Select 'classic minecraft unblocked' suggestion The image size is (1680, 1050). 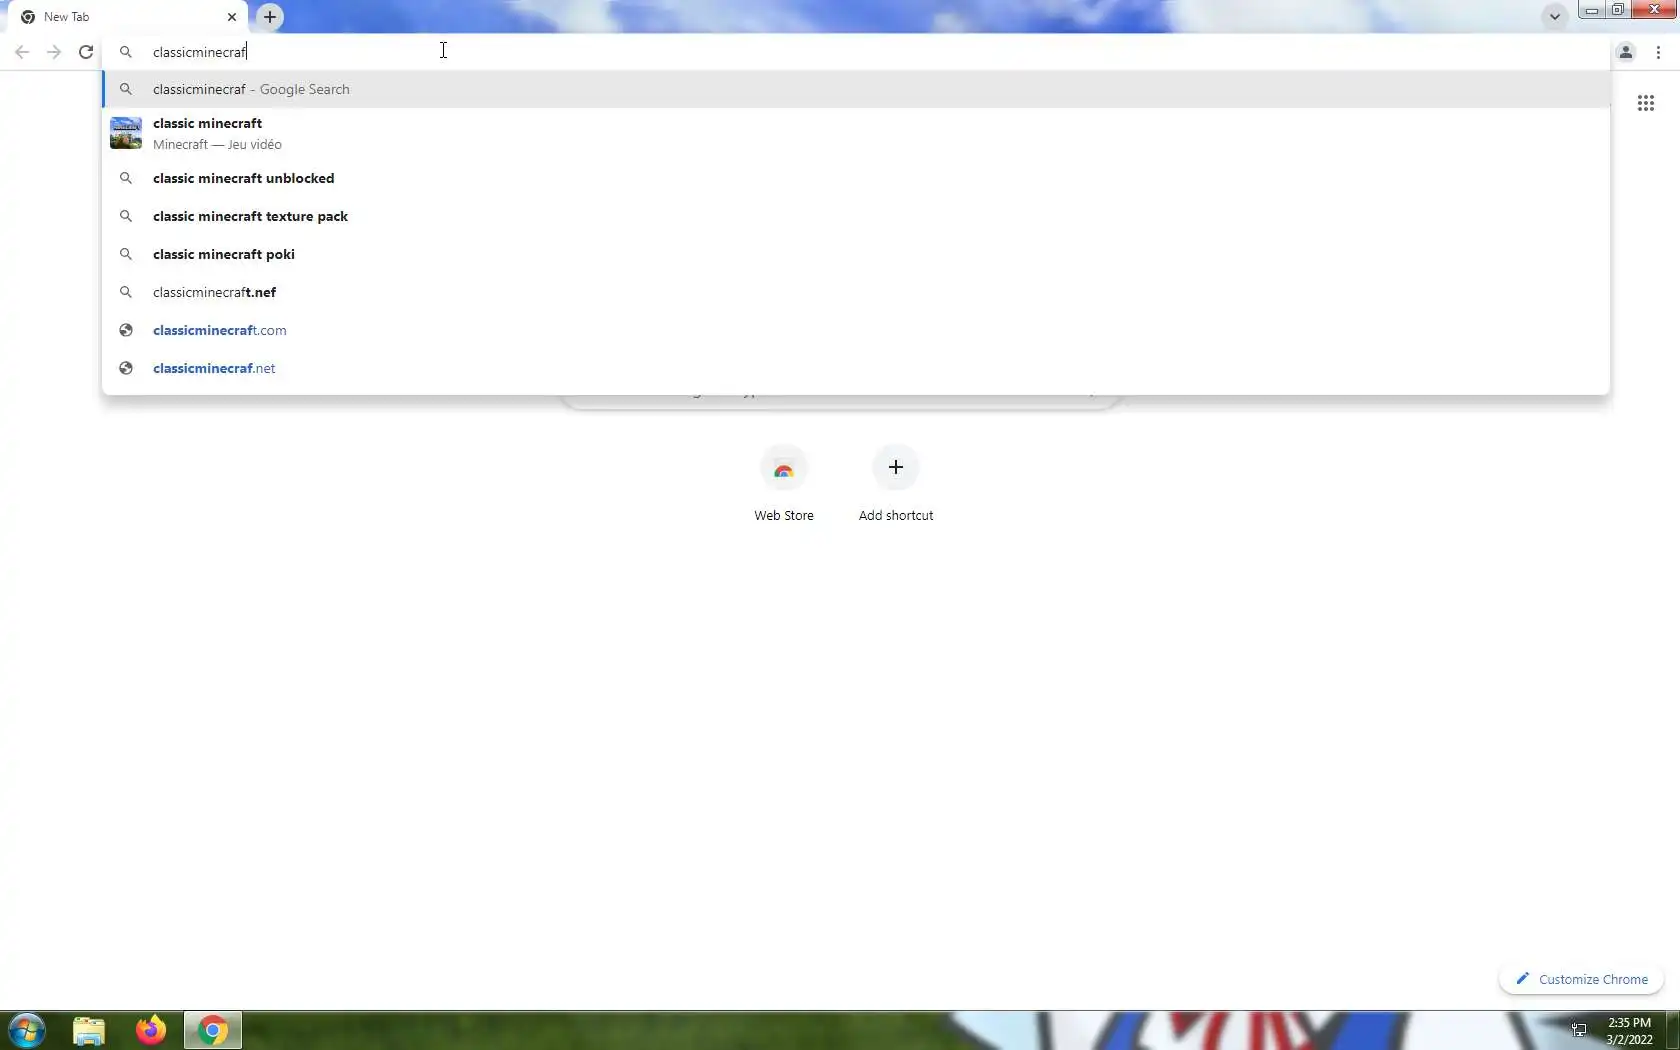point(856,178)
